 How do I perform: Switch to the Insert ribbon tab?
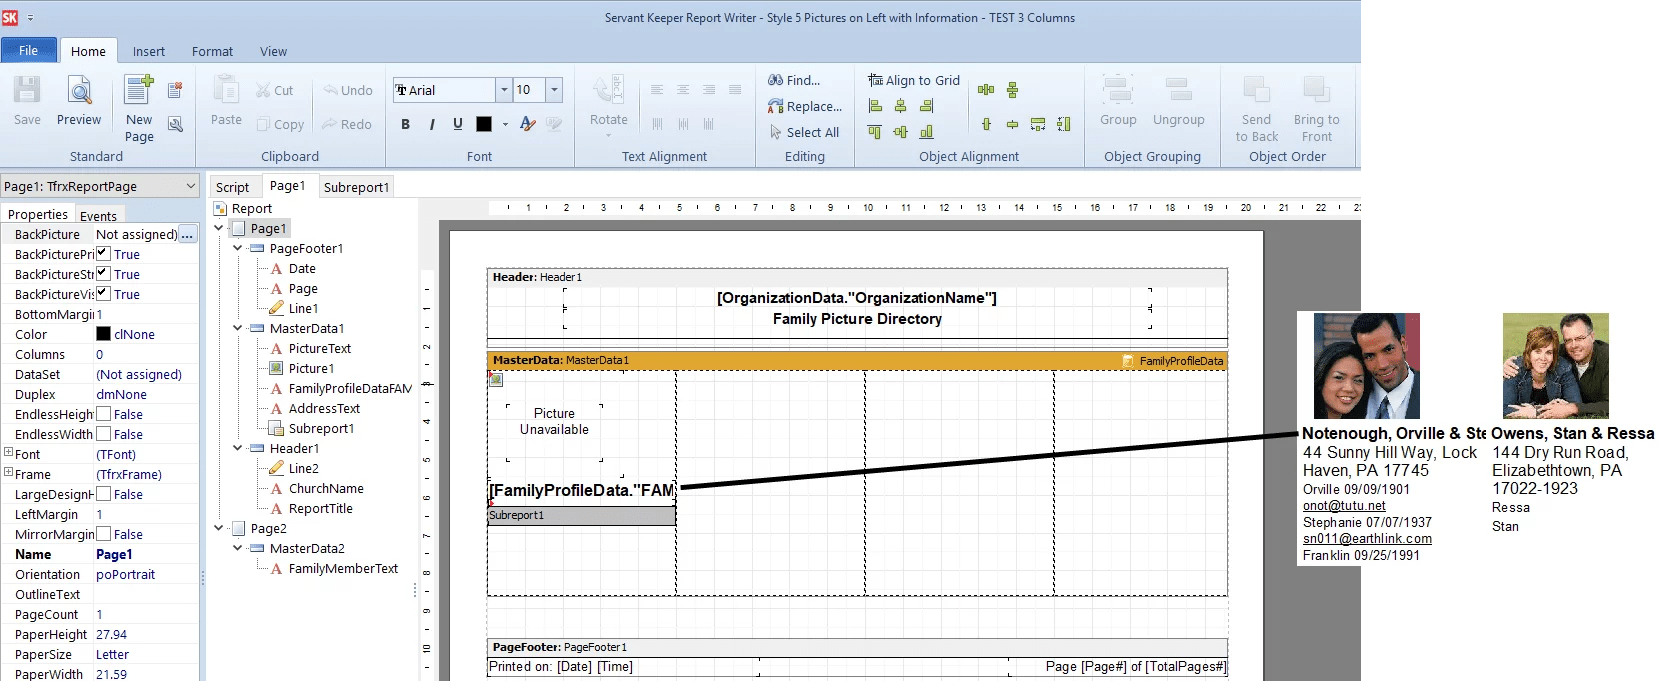[x=149, y=52]
